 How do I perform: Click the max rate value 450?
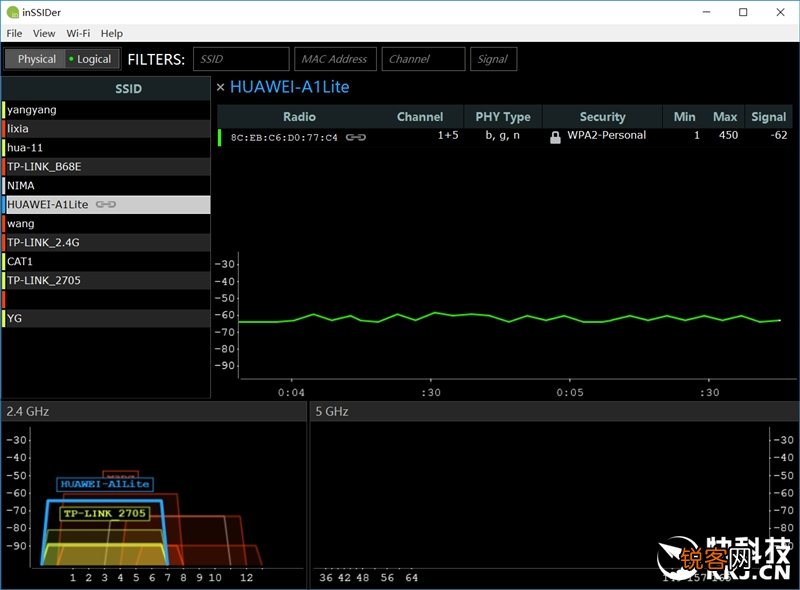tap(728, 135)
